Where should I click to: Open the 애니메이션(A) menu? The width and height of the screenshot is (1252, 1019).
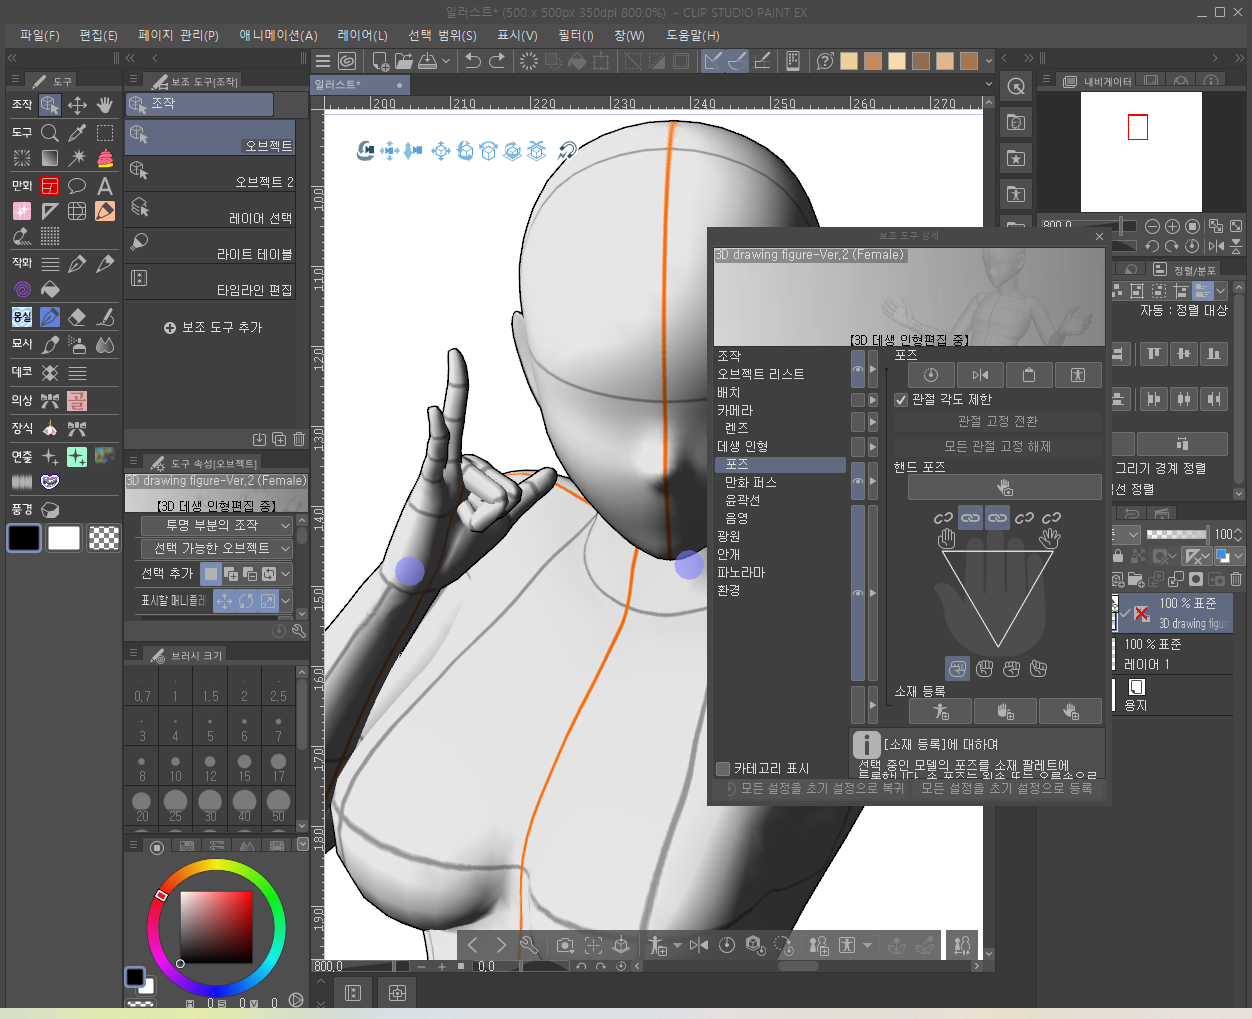(278, 35)
